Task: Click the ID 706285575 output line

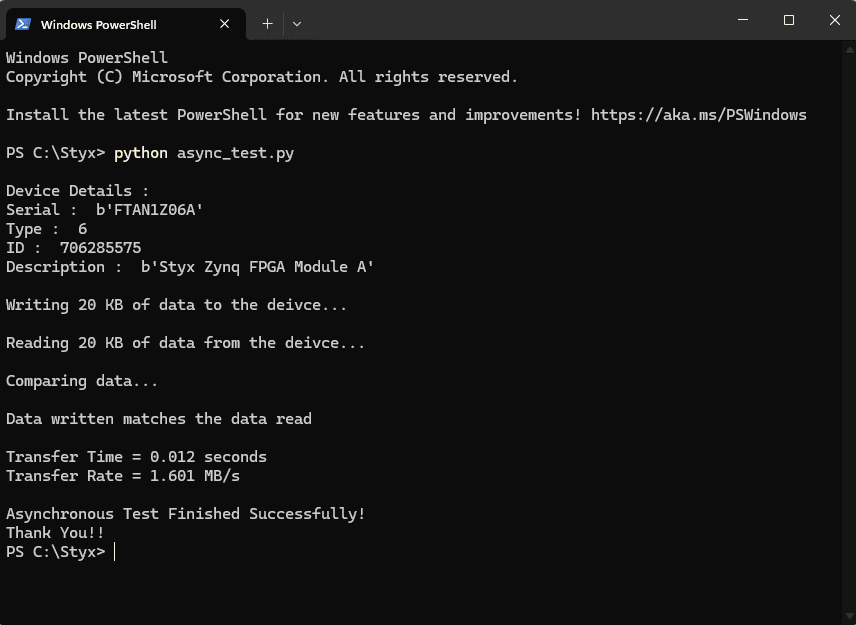Action: pyautogui.click(x=74, y=248)
